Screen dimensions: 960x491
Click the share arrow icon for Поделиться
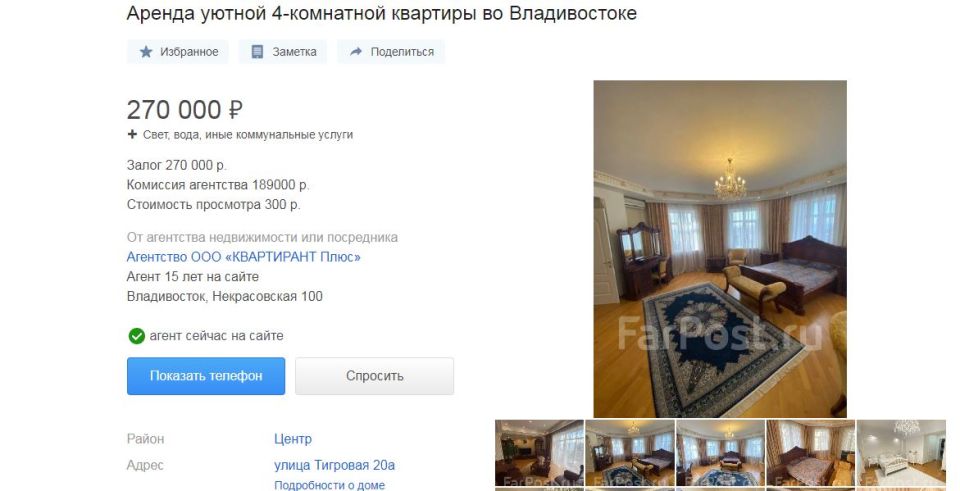point(356,52)
